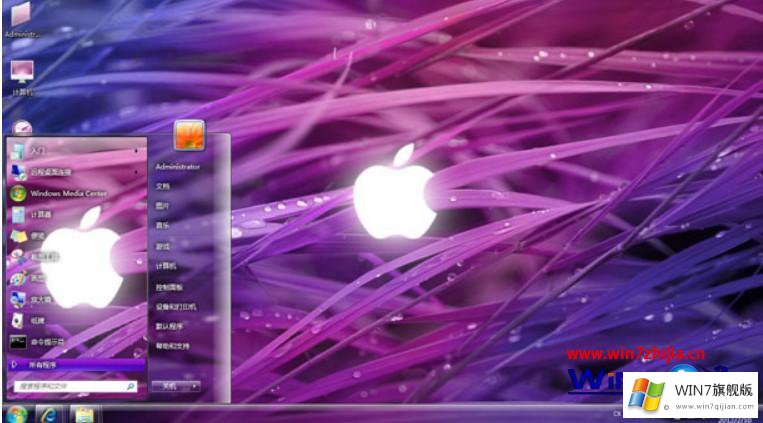
Task: Launch Remote Desktop Connection (远程桌面连接)
Action: click(77, 172)
